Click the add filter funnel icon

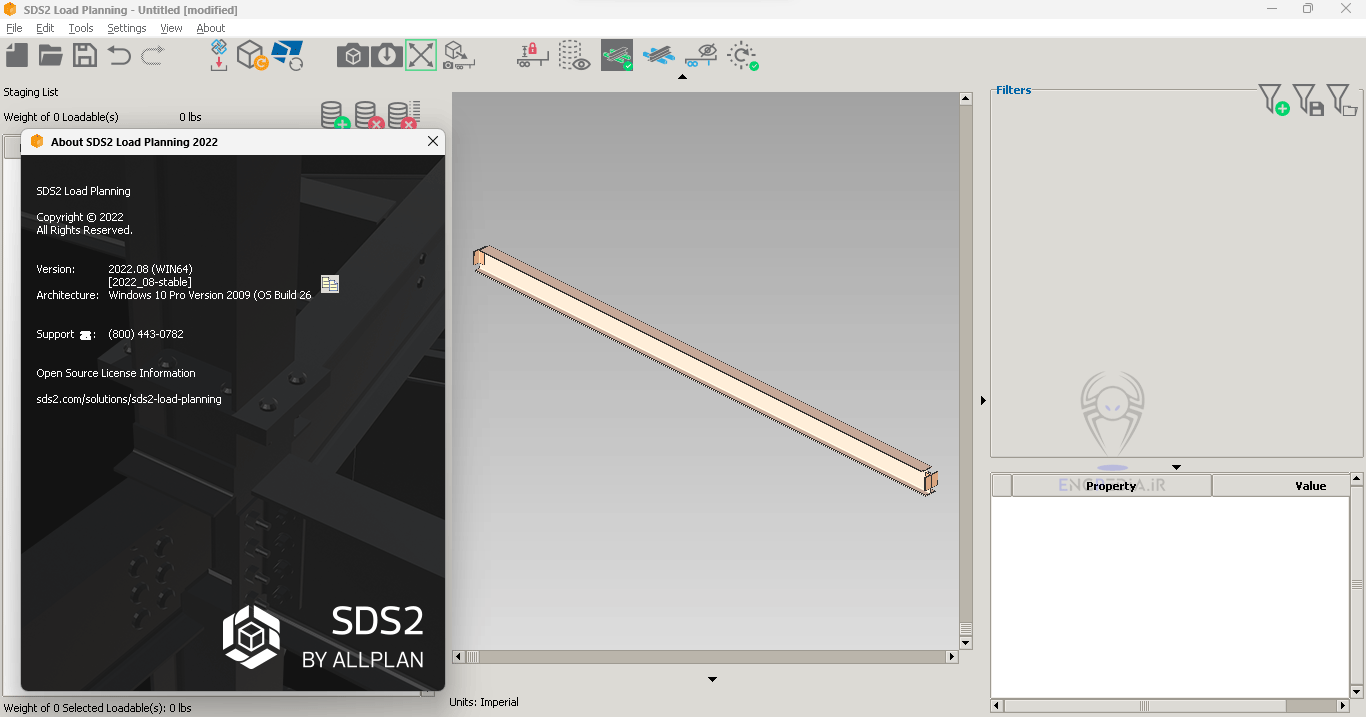[1273, 99]
